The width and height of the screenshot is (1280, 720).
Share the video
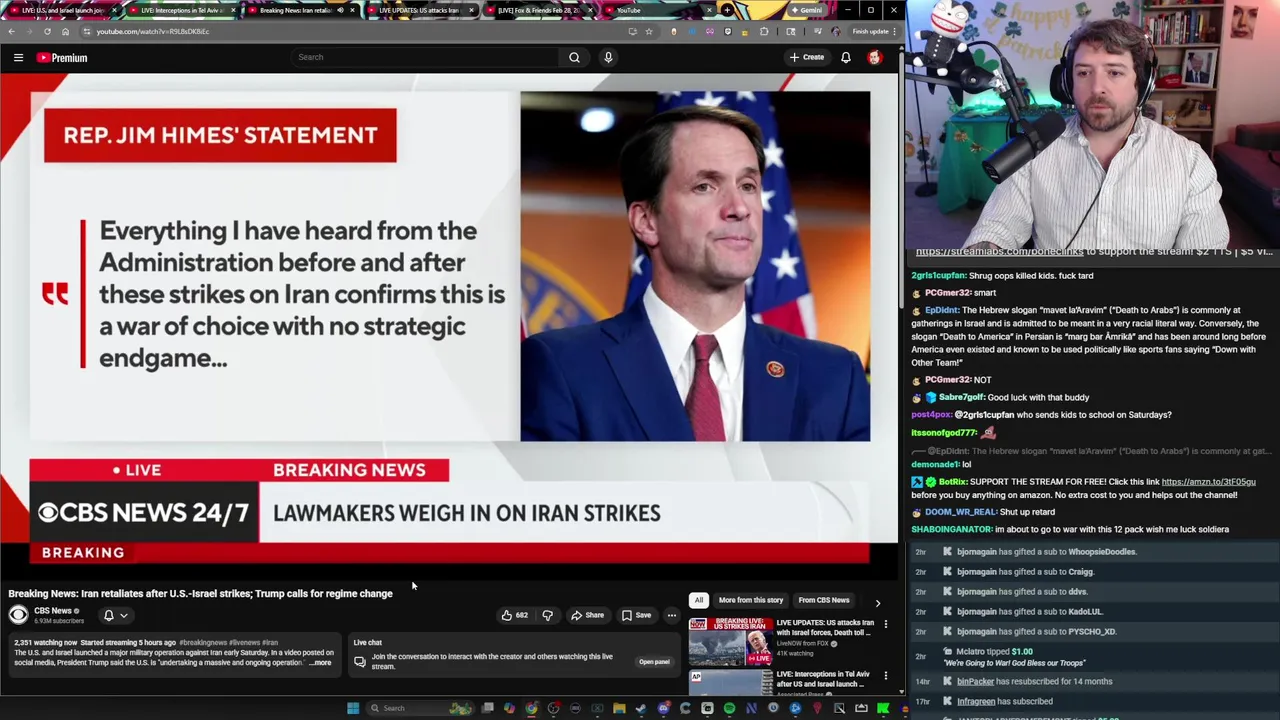(587, 615)
